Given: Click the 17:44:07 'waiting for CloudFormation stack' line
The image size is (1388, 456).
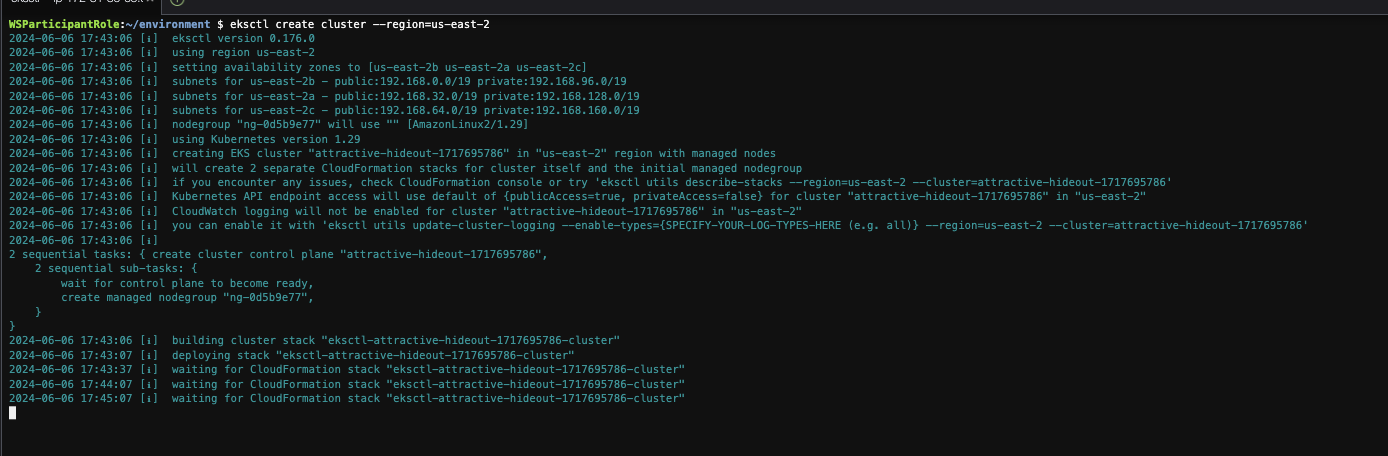Looking at the screenshot, I should click(346, 384).
